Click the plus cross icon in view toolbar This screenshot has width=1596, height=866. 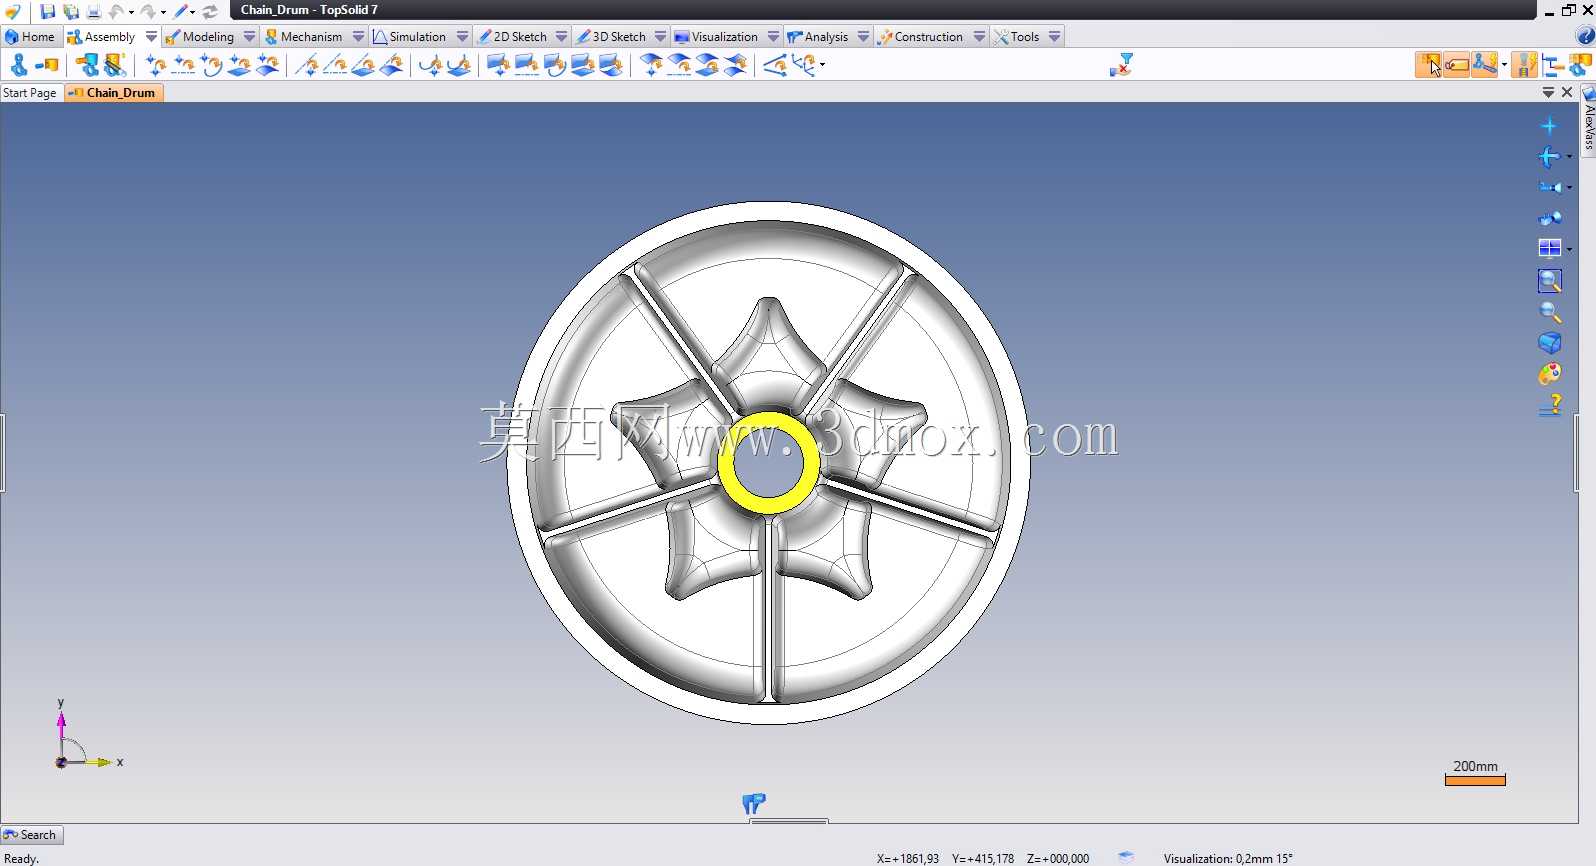pyautogui.click(x=1549, y=126)
